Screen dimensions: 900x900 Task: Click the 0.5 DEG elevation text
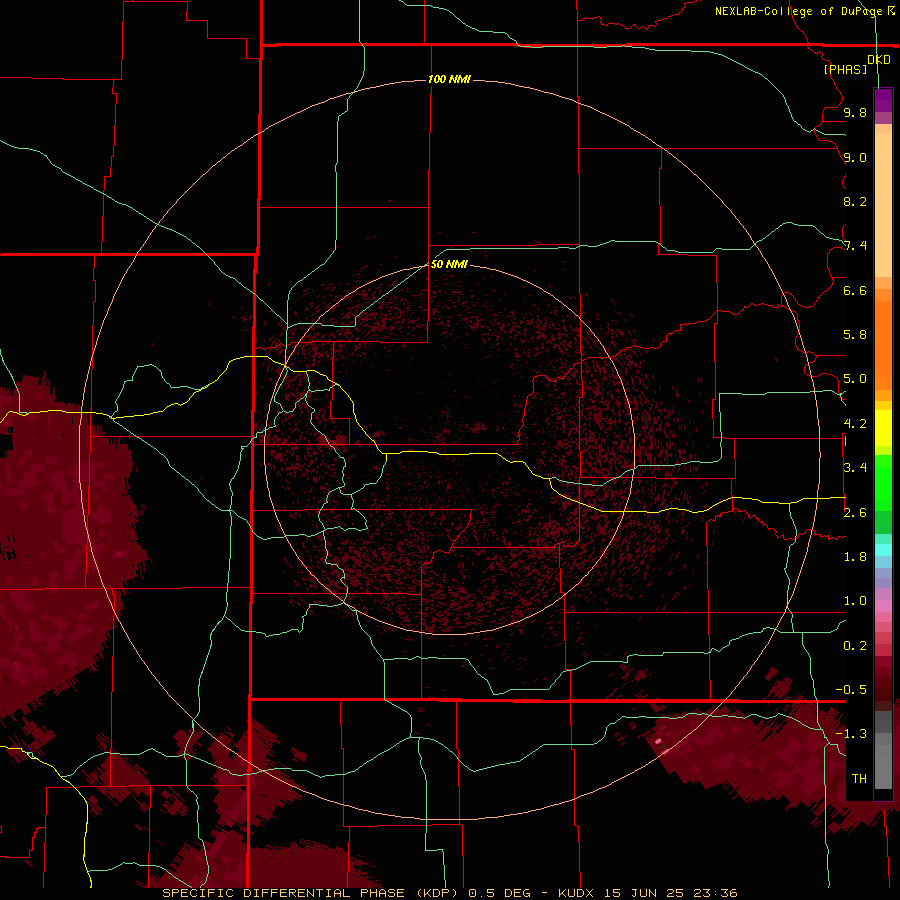(x=497, y=893)
